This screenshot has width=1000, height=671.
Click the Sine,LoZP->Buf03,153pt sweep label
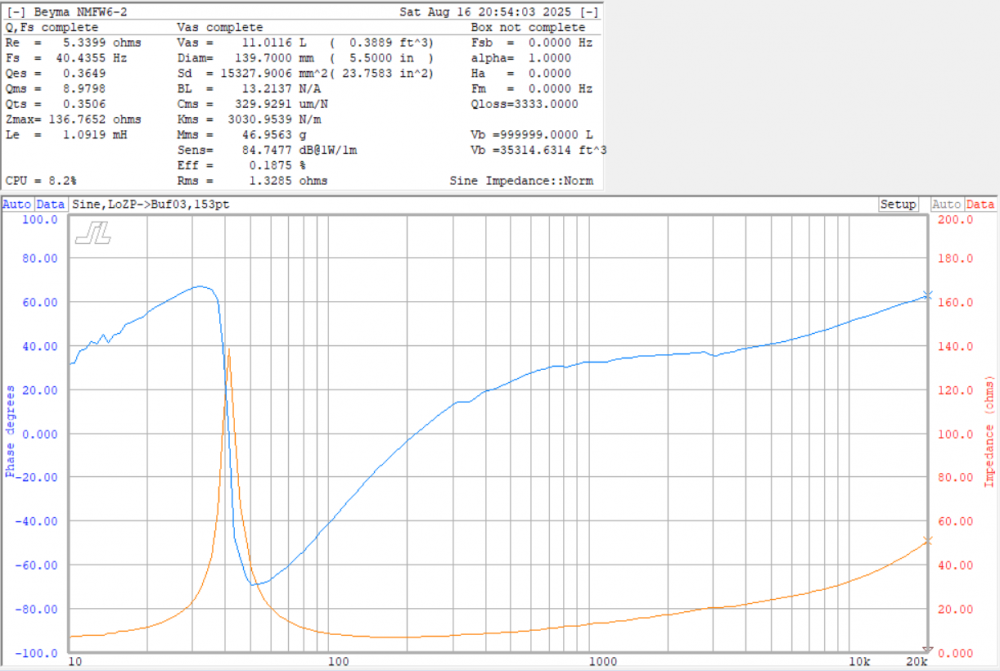(144, 204)
